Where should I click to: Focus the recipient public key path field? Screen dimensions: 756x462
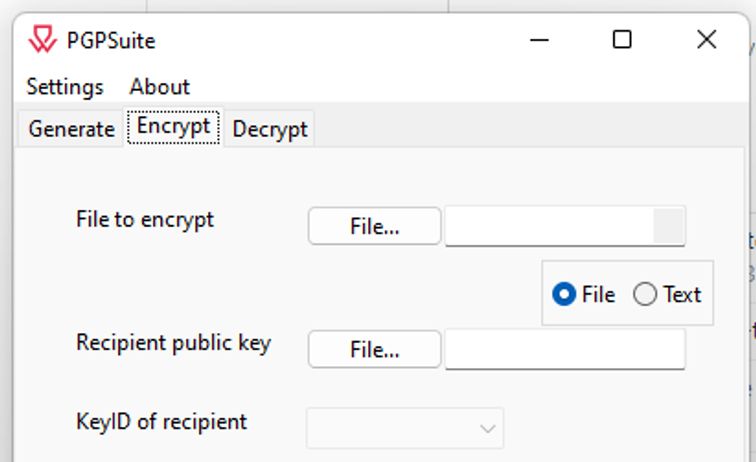565,350
